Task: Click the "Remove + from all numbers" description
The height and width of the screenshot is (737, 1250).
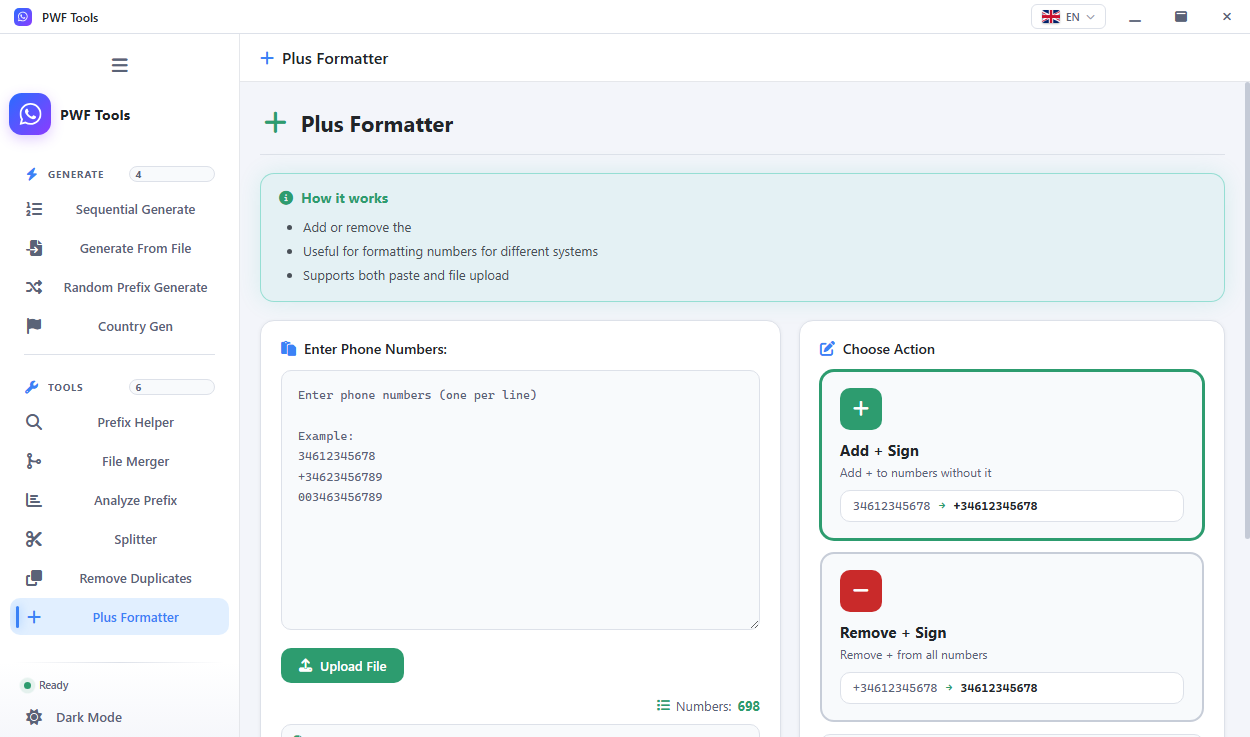Action: 914,655
